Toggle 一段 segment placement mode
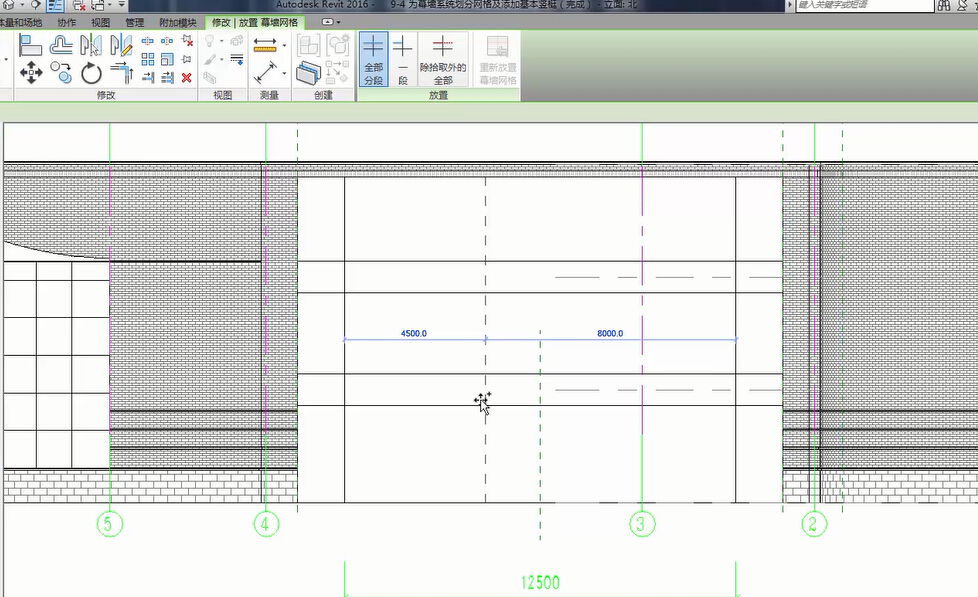Image resolution: width=978 pixels, height=597 pixels. point(402,59)
